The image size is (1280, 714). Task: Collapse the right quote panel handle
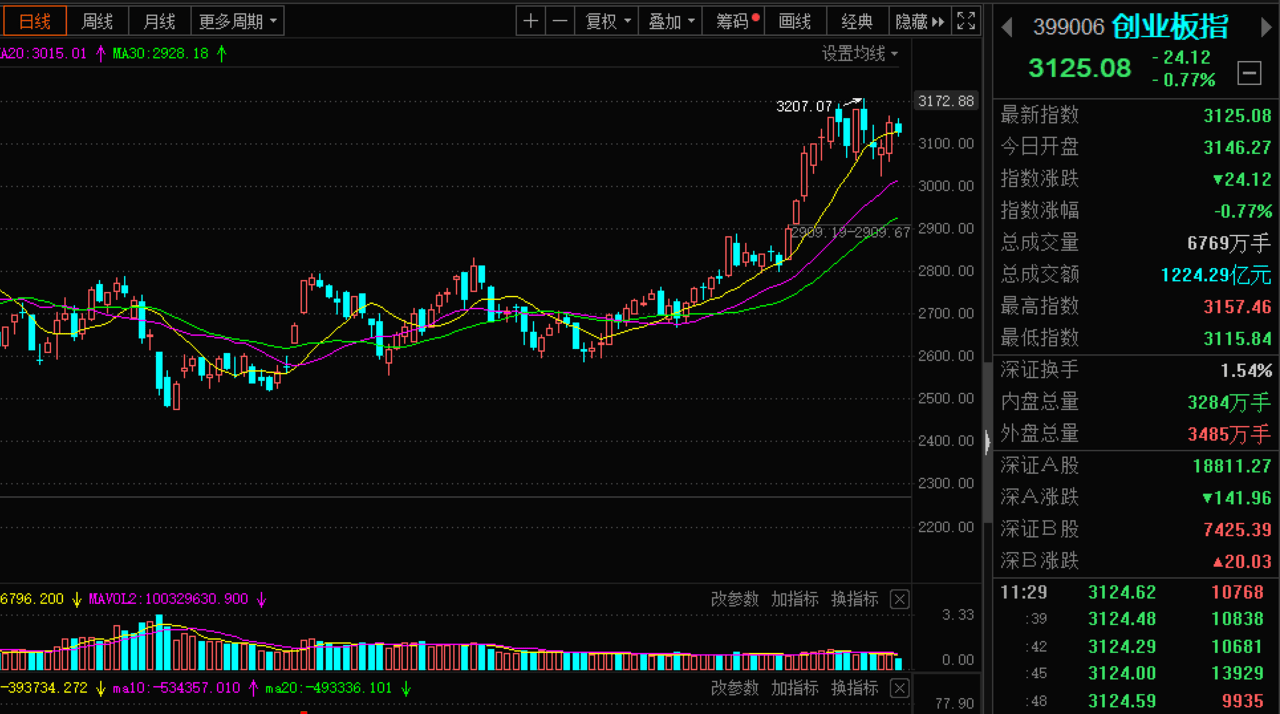987,440
